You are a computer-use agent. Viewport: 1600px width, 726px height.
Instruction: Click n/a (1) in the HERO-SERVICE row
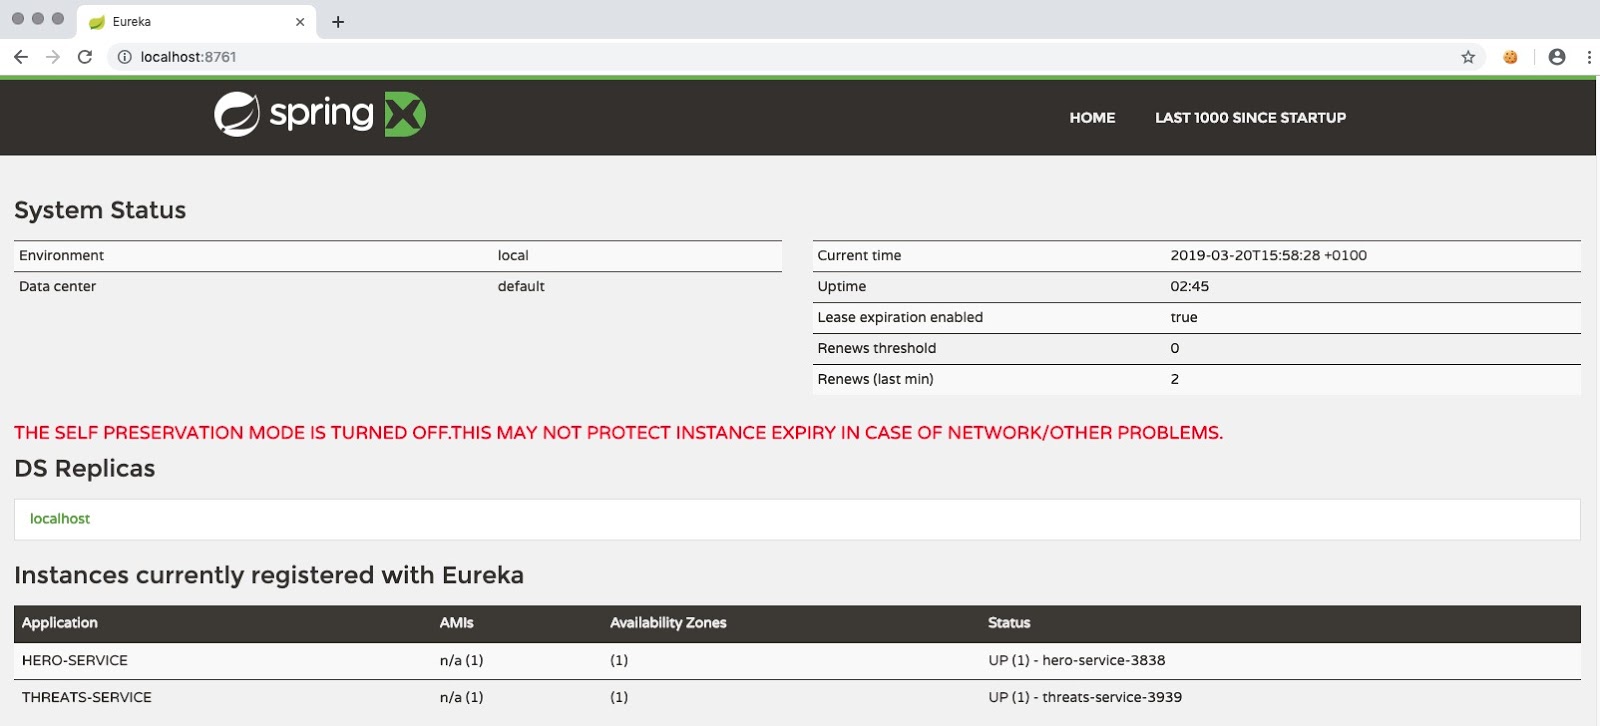tap(461, 661)
